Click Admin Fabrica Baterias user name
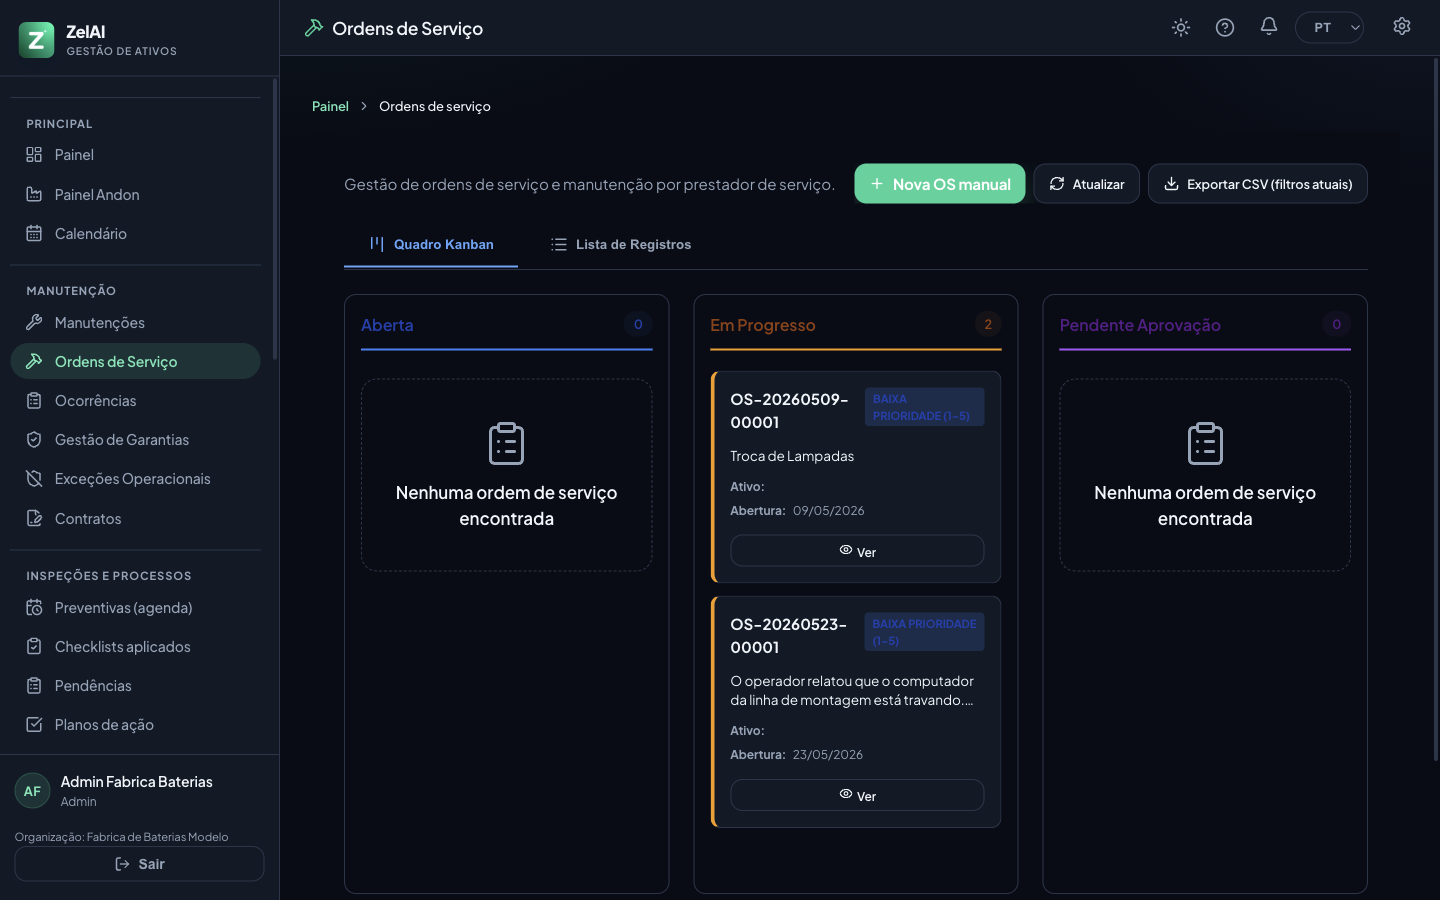Screen dimensions: 1440x900 click(137, 782)
